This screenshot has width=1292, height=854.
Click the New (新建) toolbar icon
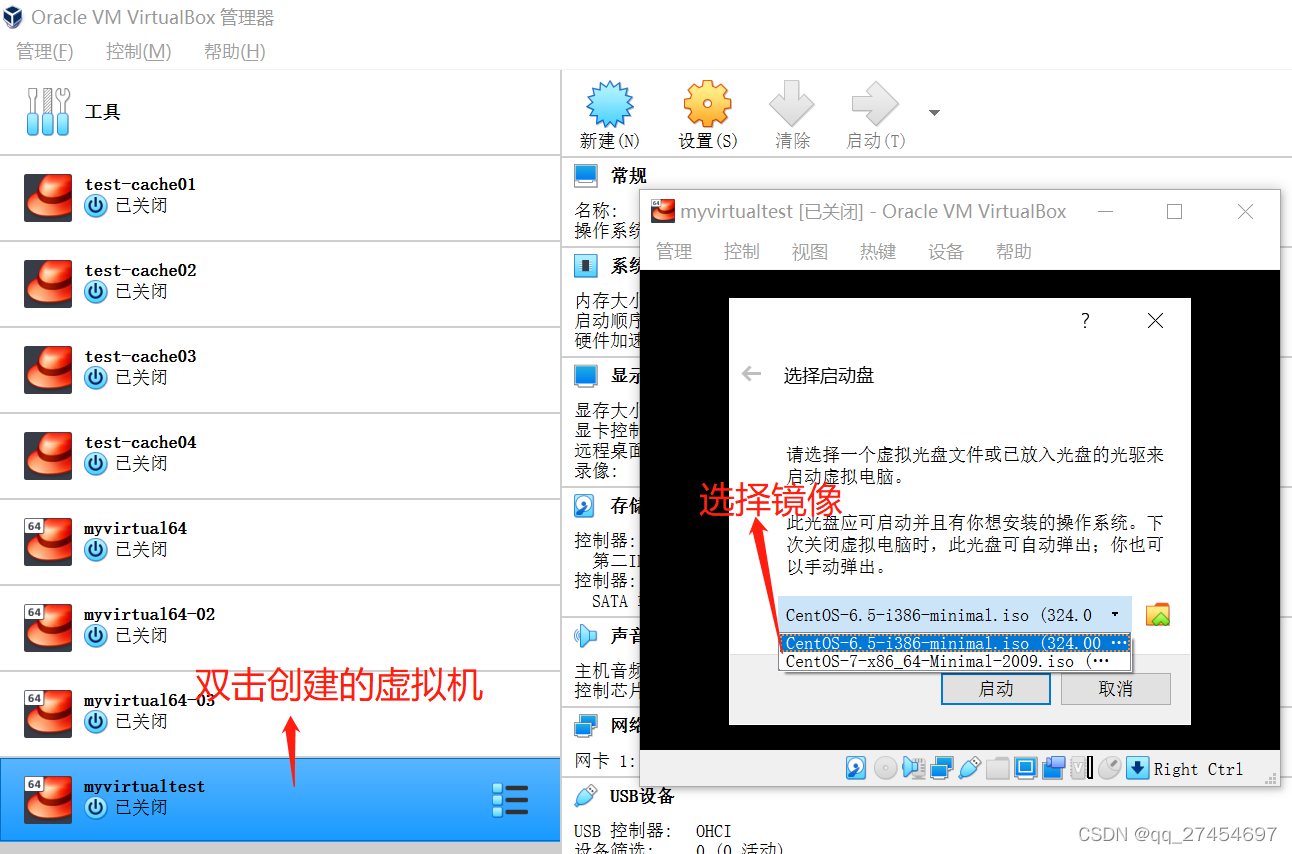point(609,104)
